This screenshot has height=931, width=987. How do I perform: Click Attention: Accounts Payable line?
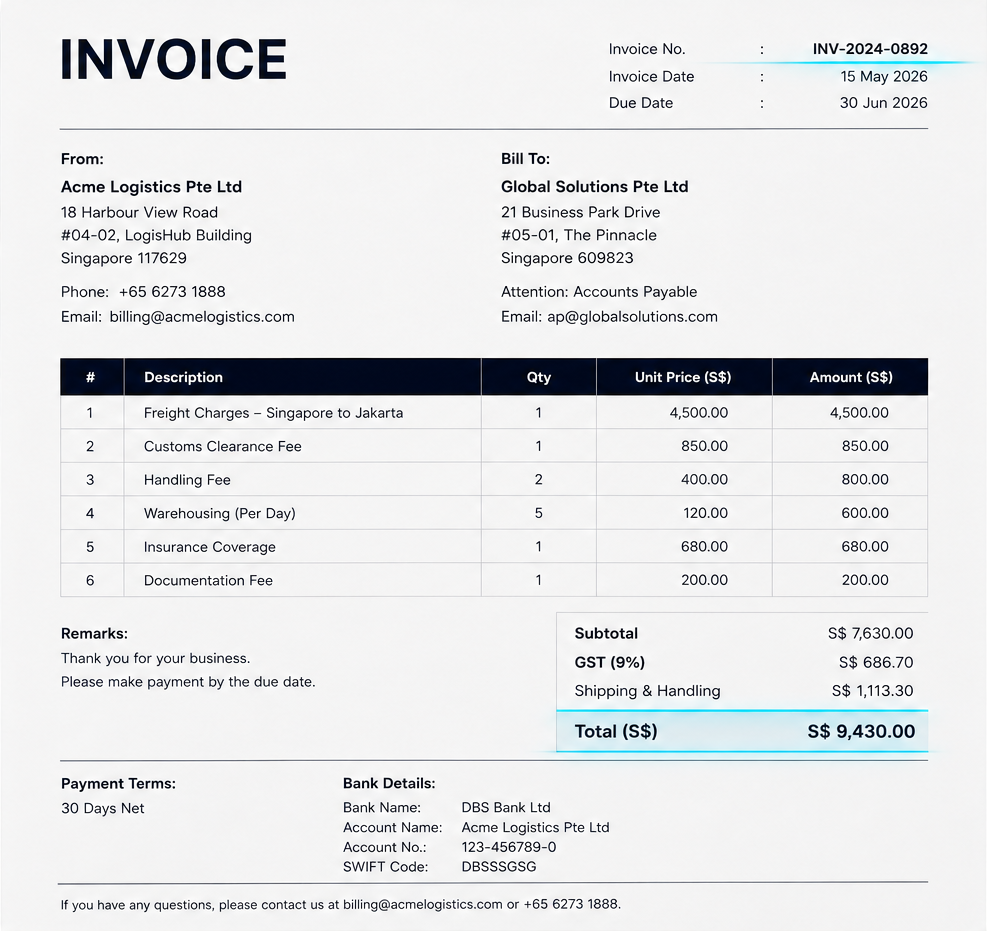[x=599, y=291]
